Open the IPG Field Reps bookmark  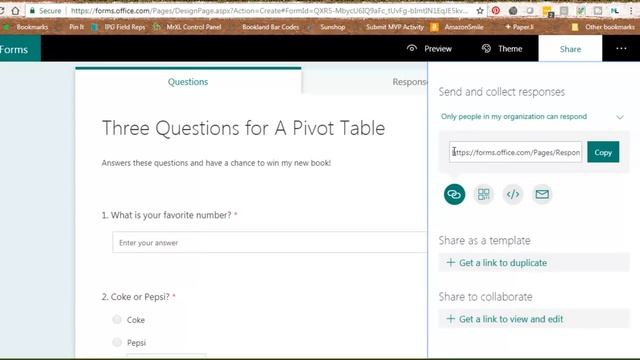[x=119, y=27]
